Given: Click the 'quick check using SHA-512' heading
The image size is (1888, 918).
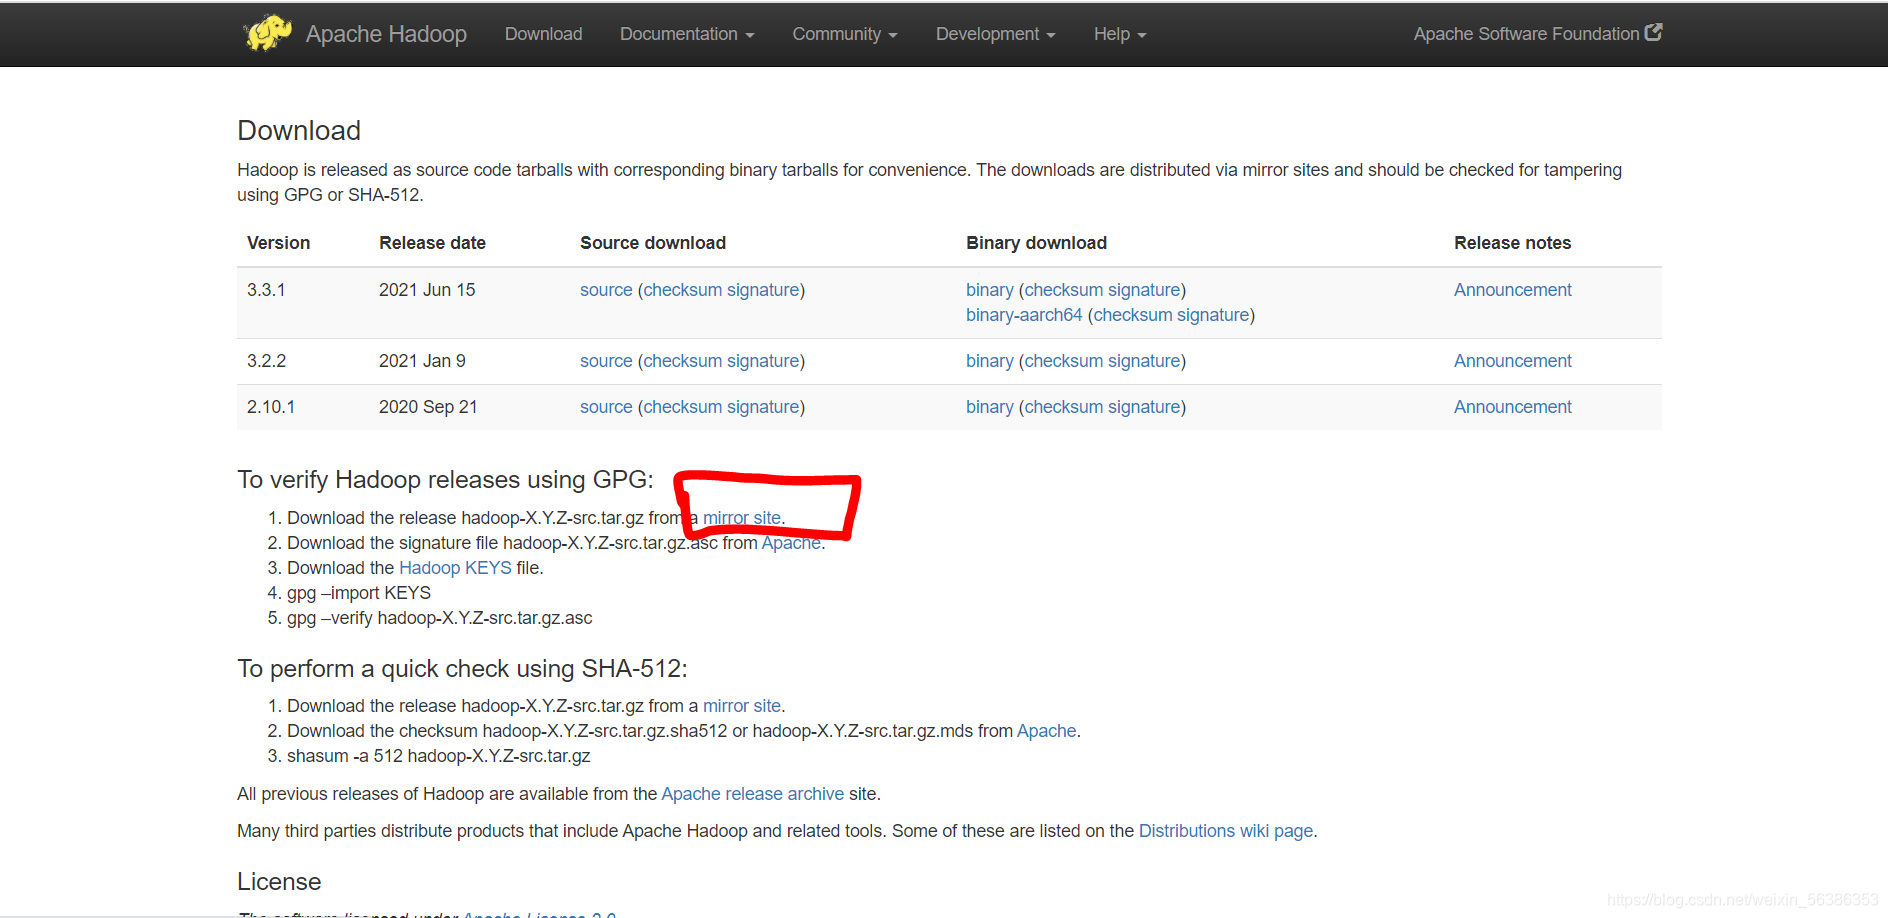Looking at the screenshot, I should [x=462, y=669].
